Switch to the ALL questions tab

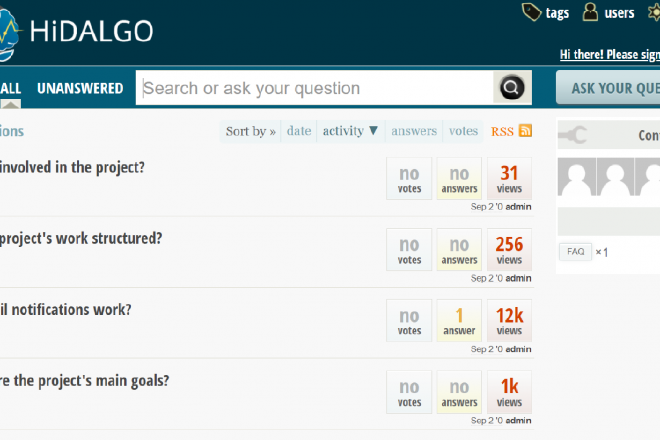point(10,88)
